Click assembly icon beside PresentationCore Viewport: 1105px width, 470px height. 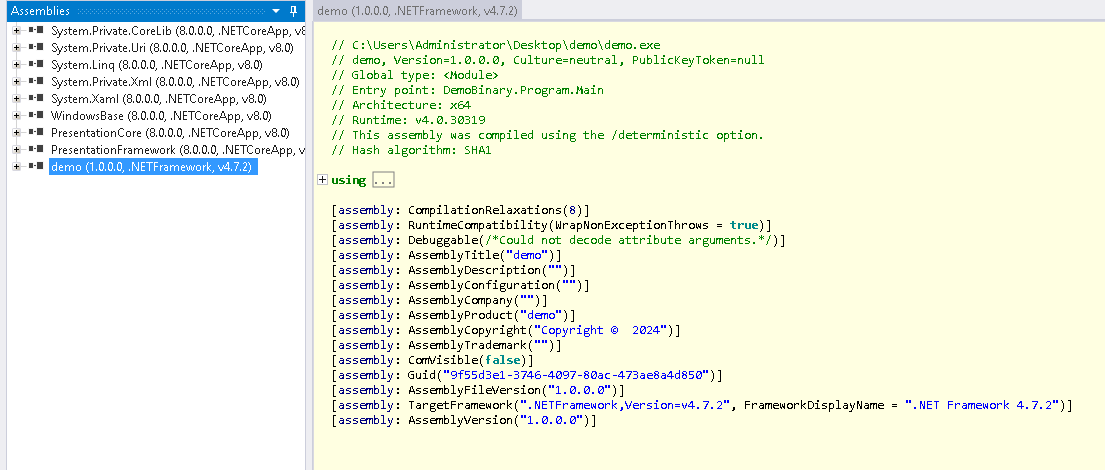point(37,132)
